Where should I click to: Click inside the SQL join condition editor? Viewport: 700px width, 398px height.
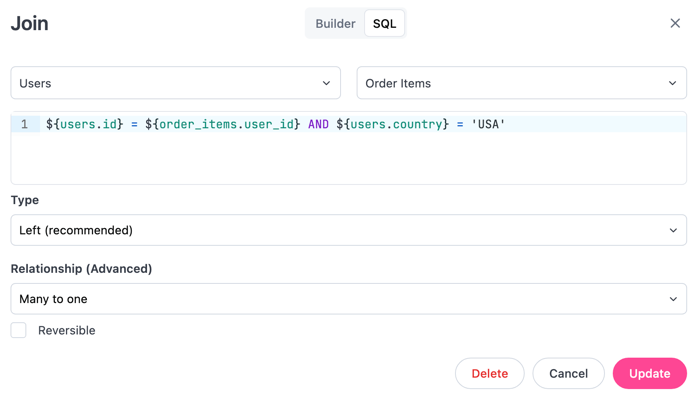pos(349,148)
